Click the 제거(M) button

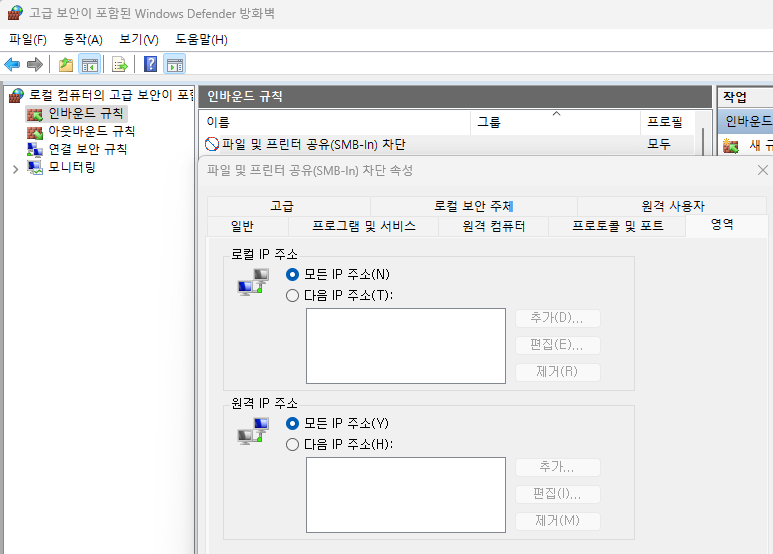558,521
